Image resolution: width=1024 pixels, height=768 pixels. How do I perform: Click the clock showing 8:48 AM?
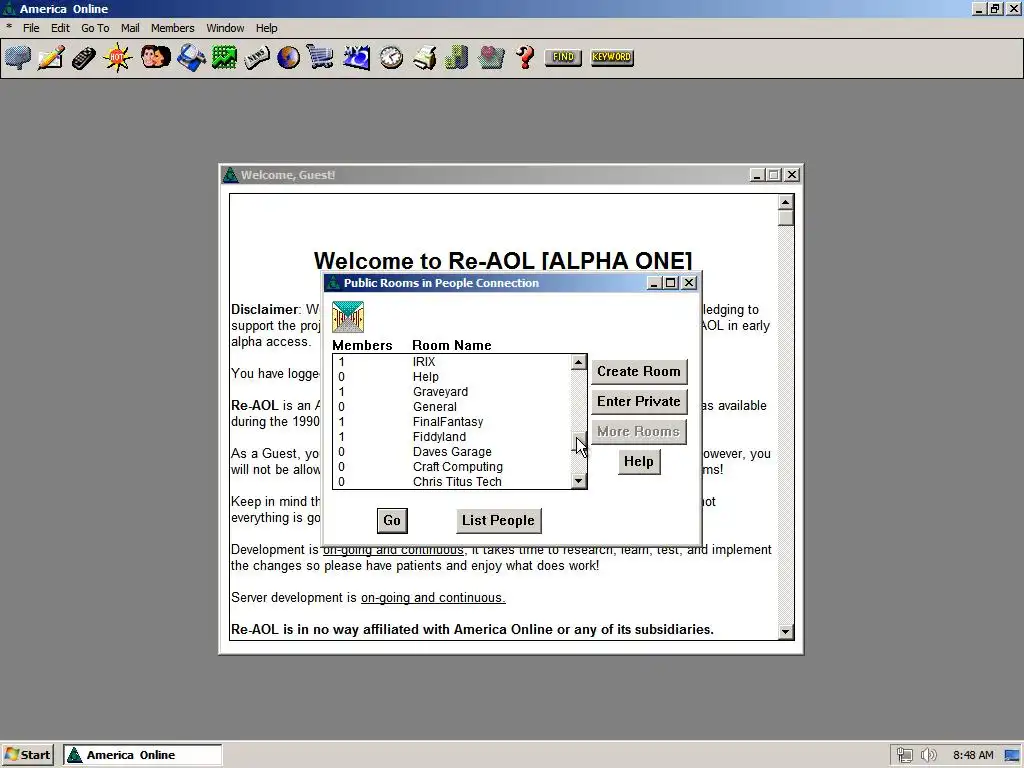click(x=973, y=755)
